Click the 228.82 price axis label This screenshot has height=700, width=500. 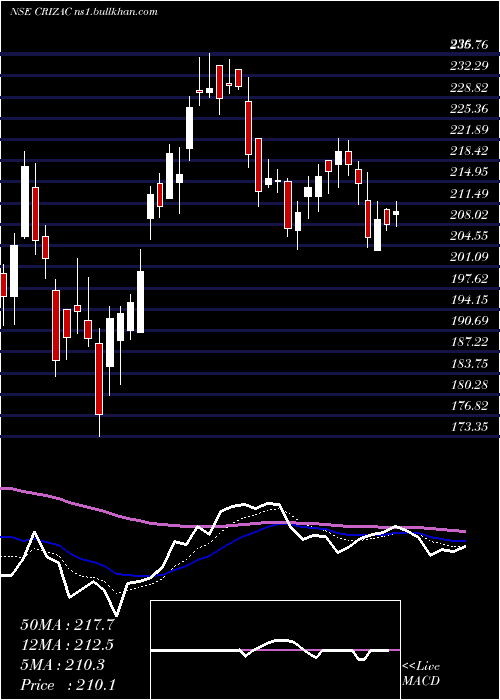coord(469,88)
